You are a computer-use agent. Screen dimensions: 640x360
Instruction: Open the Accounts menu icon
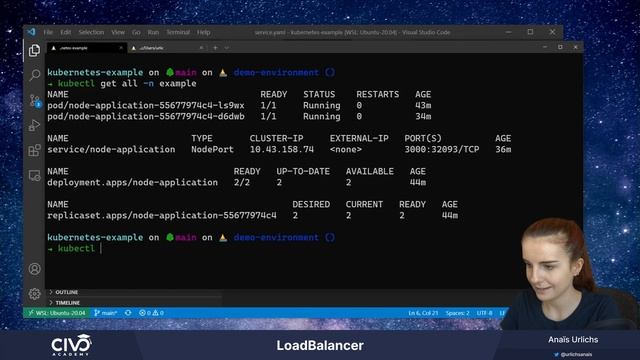(35, 269)
